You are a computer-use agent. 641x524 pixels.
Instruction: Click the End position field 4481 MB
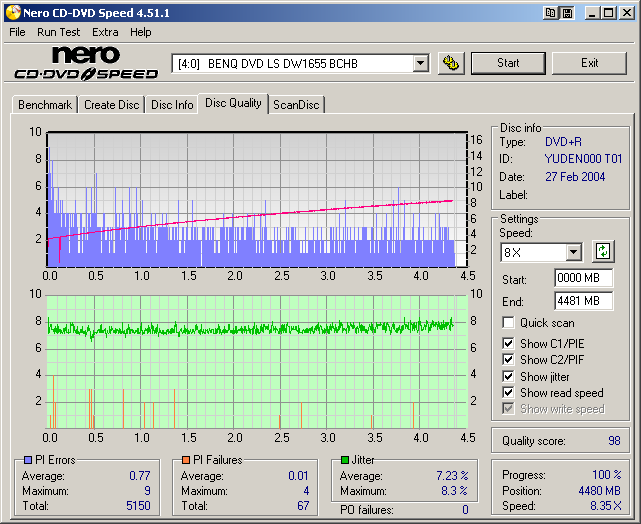click(583, 301)
